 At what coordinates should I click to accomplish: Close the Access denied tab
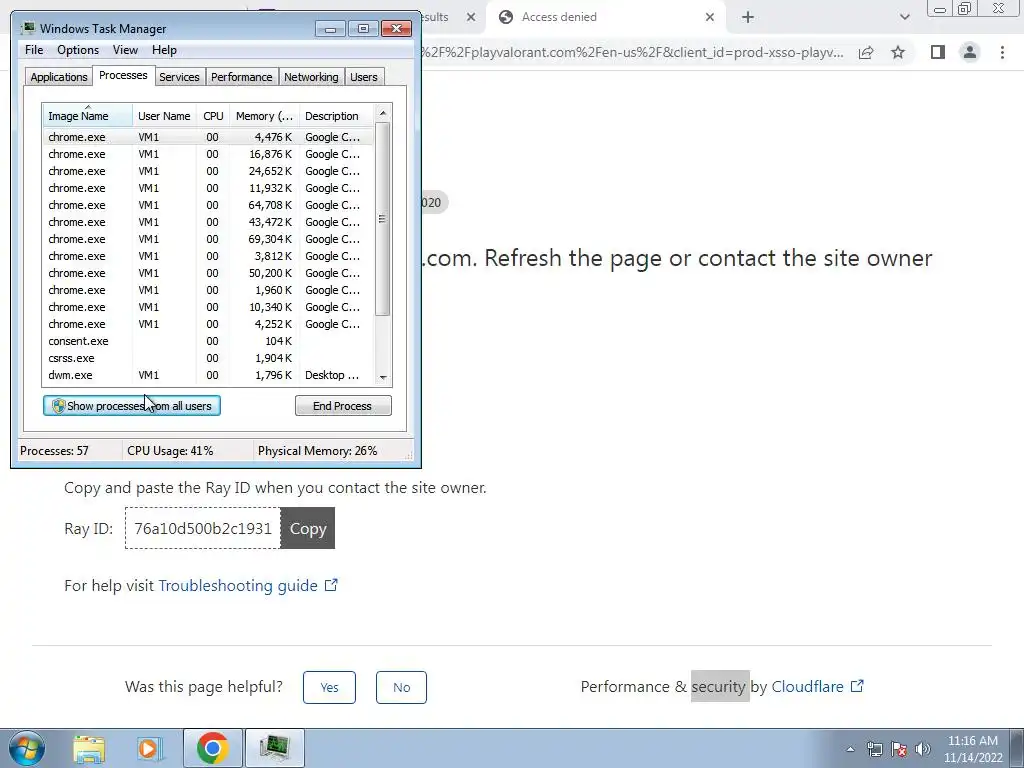tap(710, 17)
